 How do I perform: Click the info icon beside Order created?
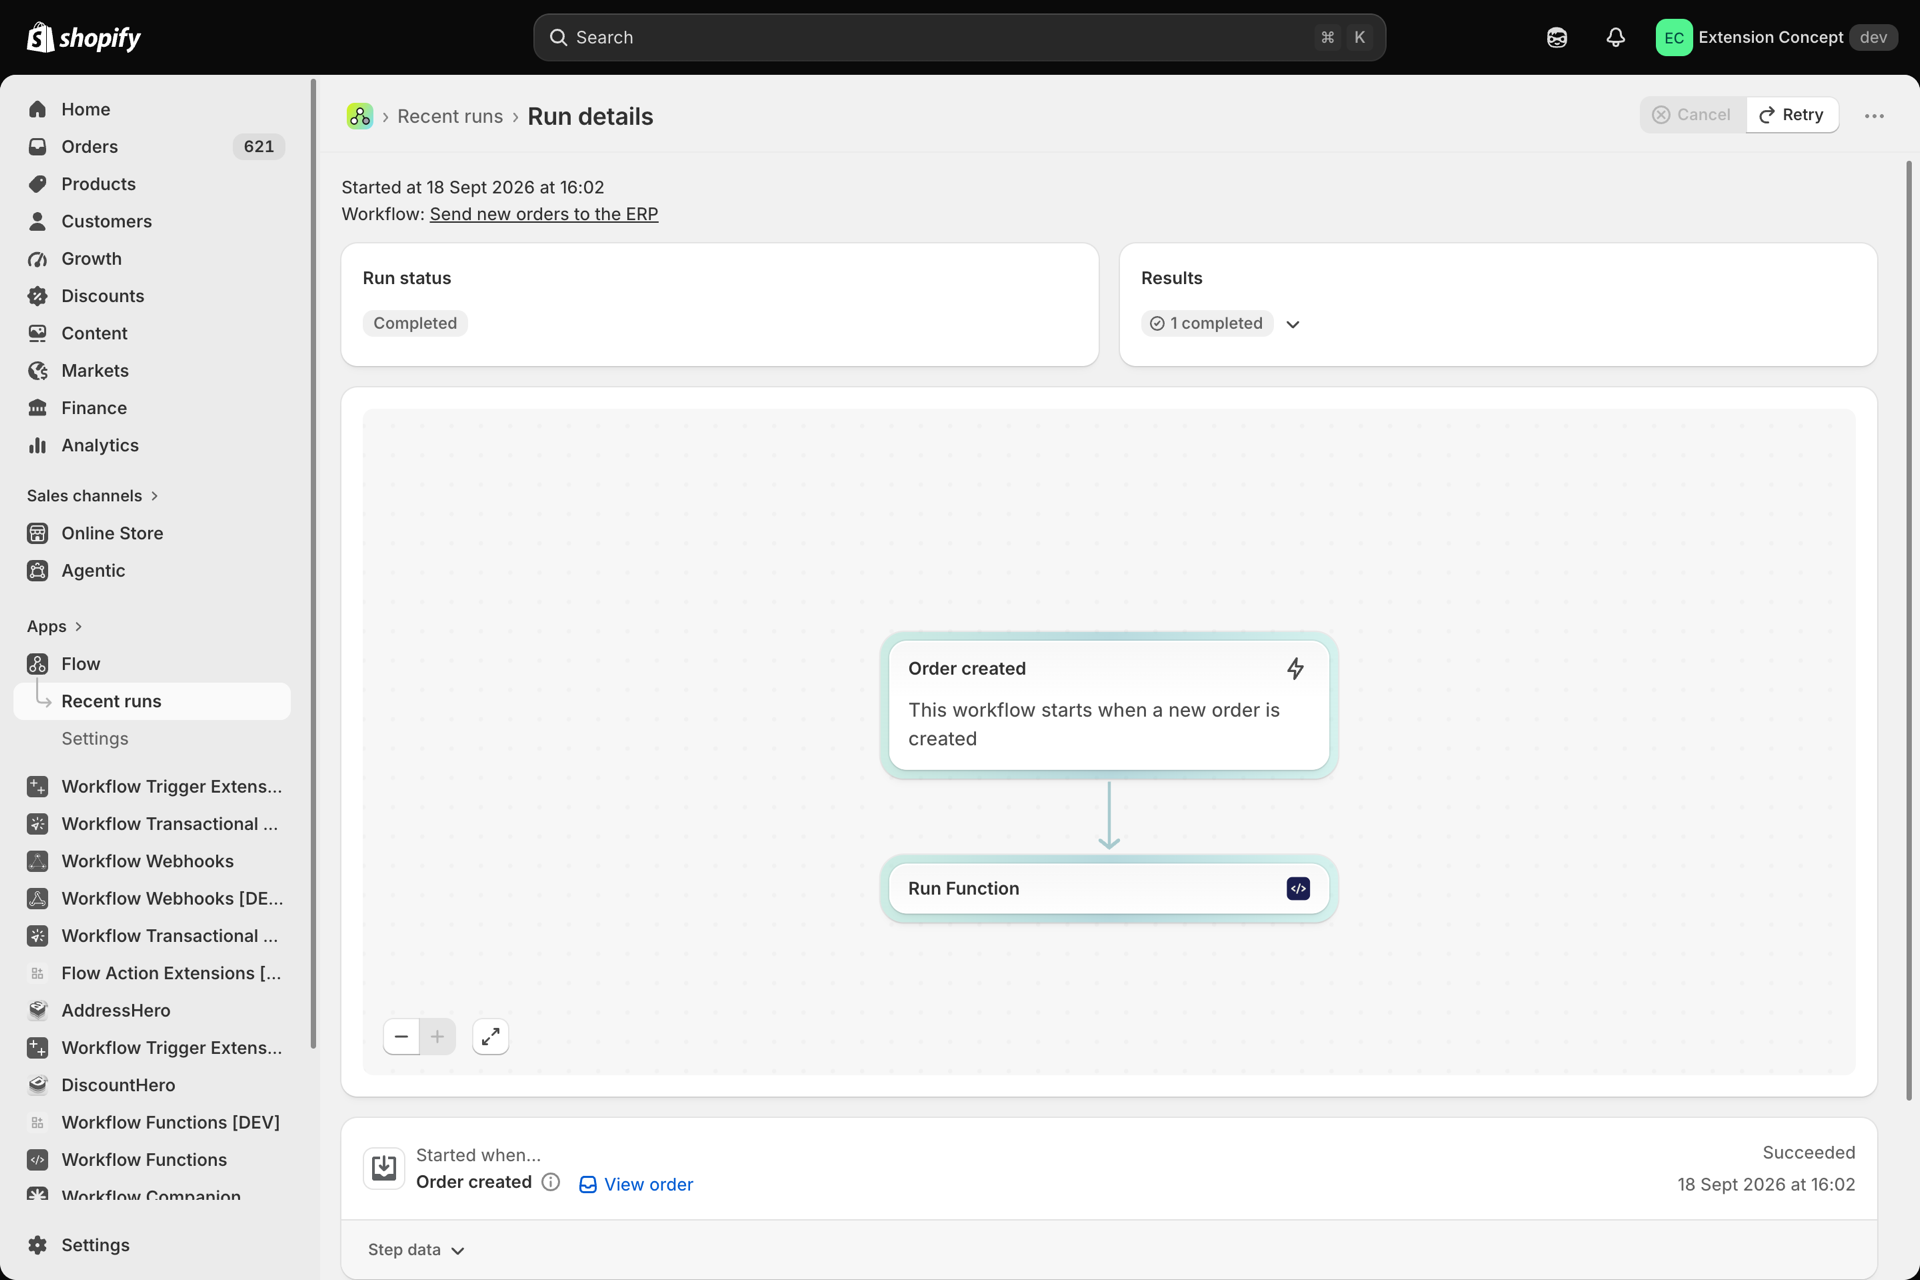coord(551,1182)
